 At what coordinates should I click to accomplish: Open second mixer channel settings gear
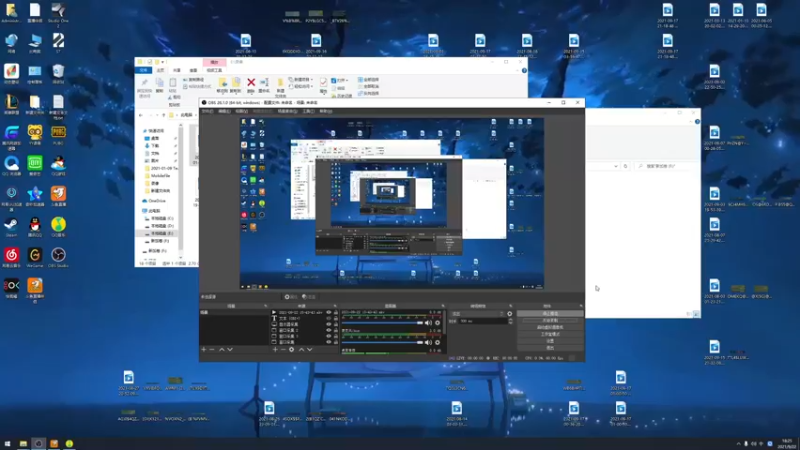coord(437,342)
